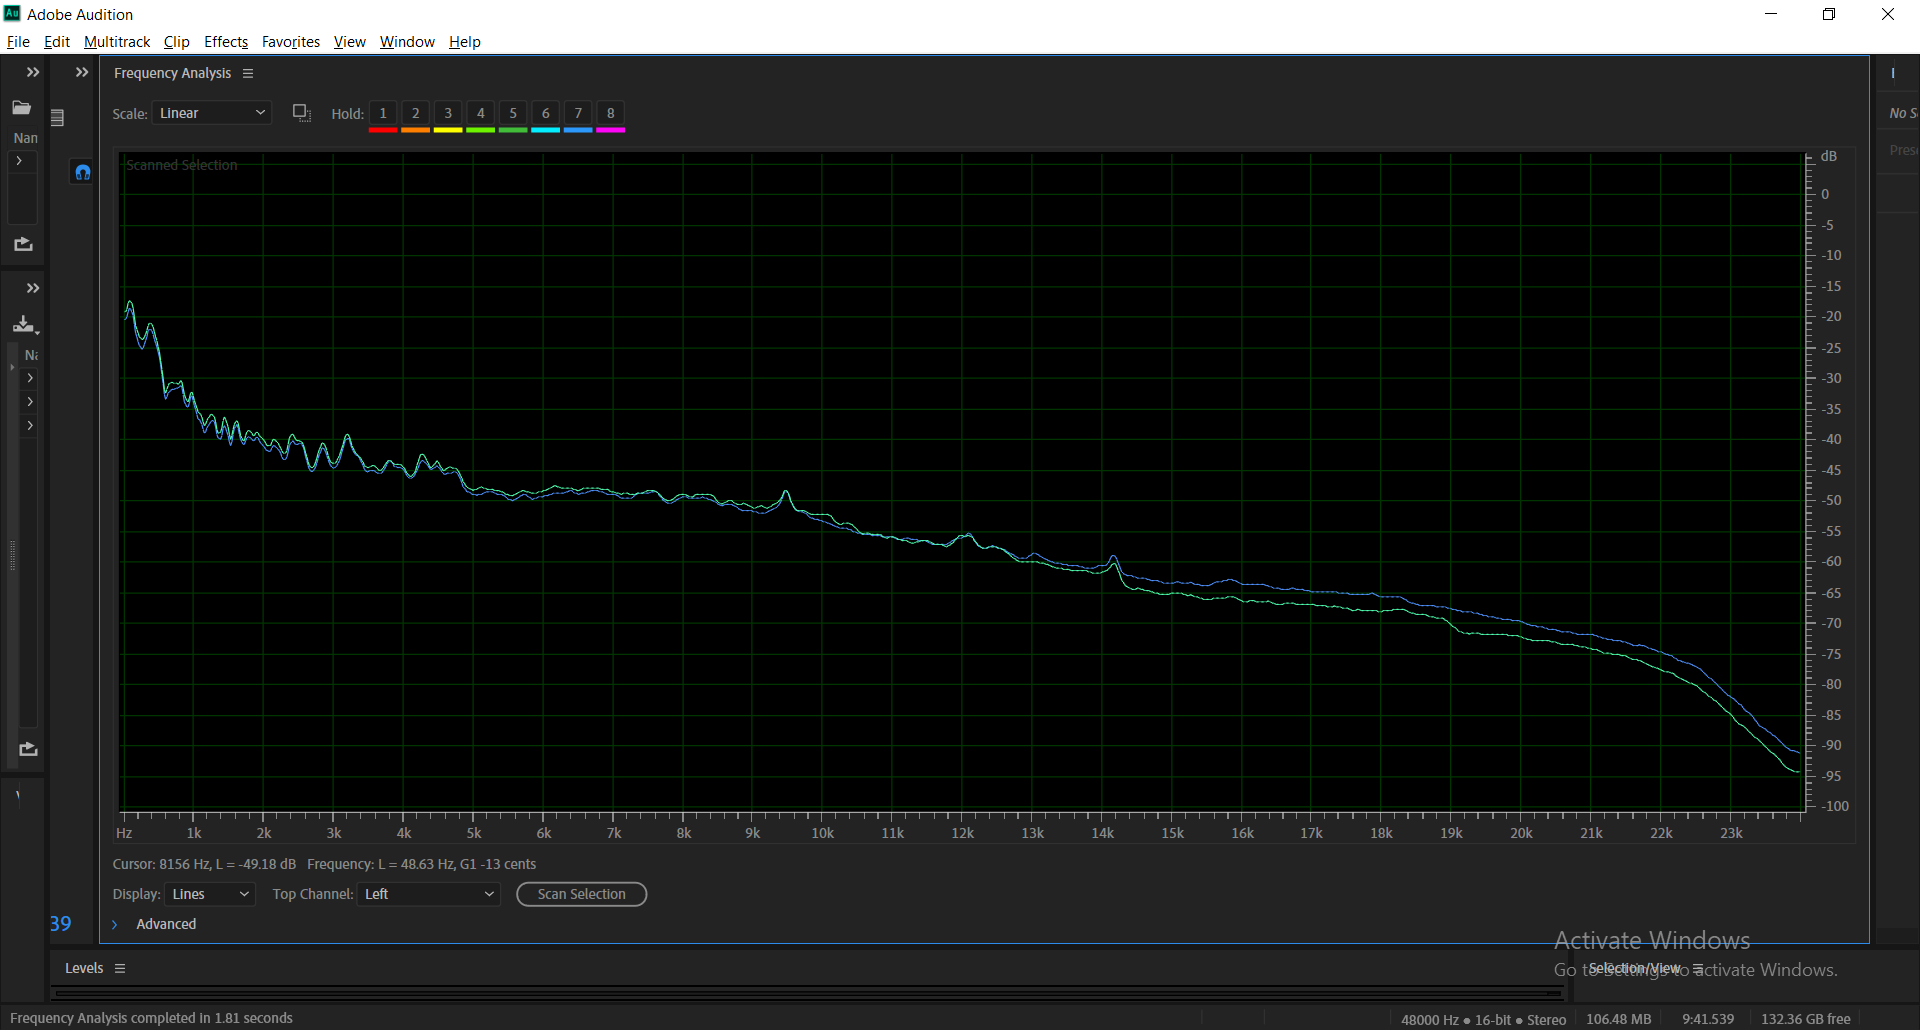Toggle the blue snapping magnet icon
Screen dimensions: 1920x1030
[x=83, y=172]
